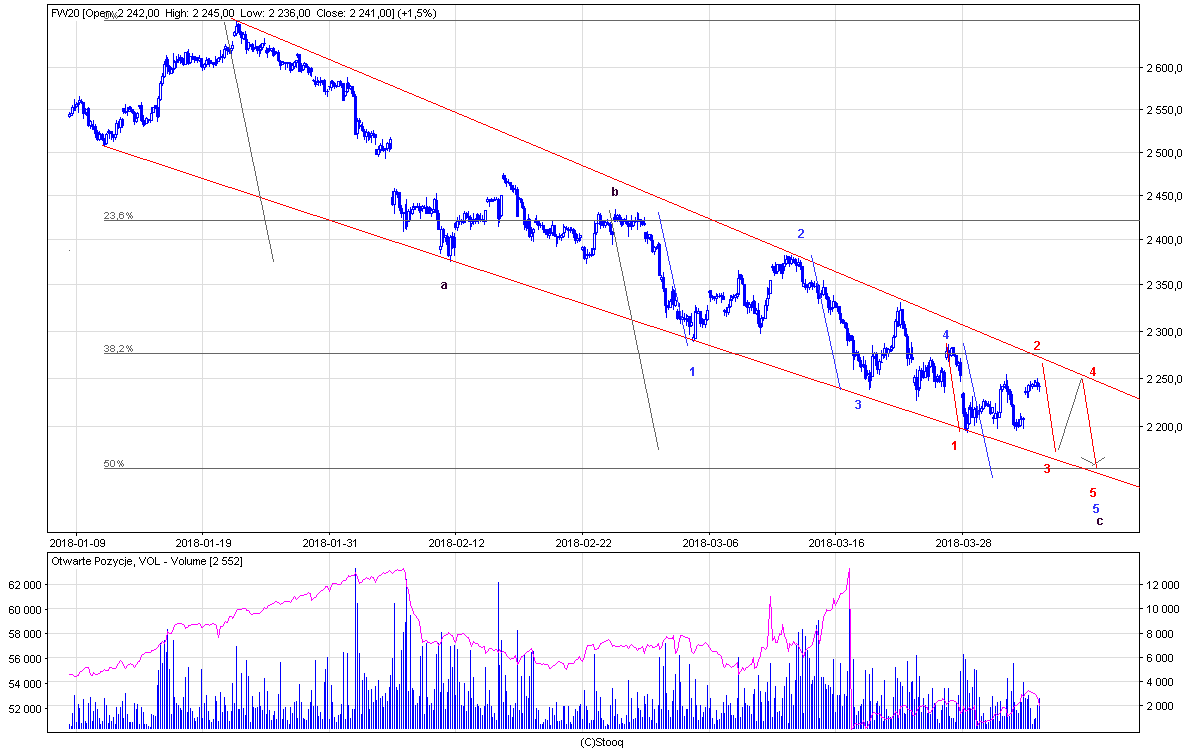Select the red wave 4 label
Image resolution: width=1200 pixels, height=750 pixels.
[1093, 371]
